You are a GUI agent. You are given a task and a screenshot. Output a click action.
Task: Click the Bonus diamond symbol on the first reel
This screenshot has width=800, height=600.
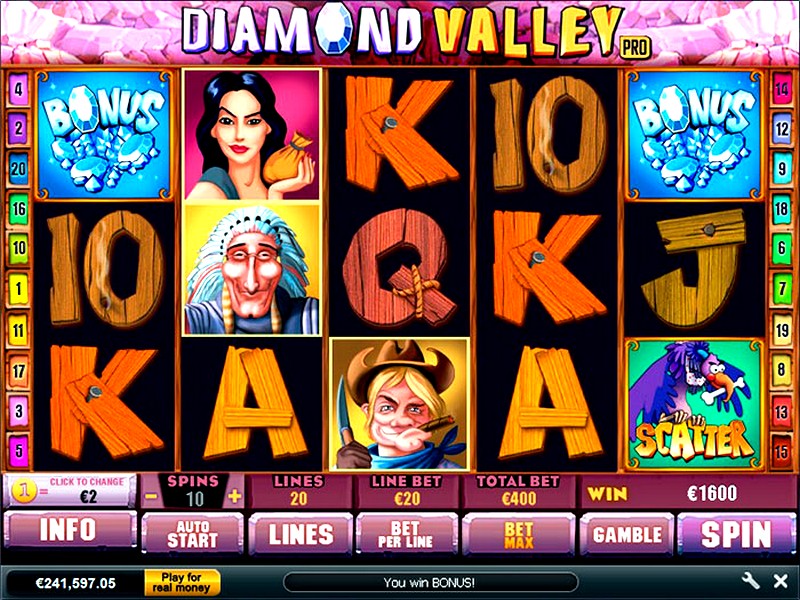[x=105, y=135]
